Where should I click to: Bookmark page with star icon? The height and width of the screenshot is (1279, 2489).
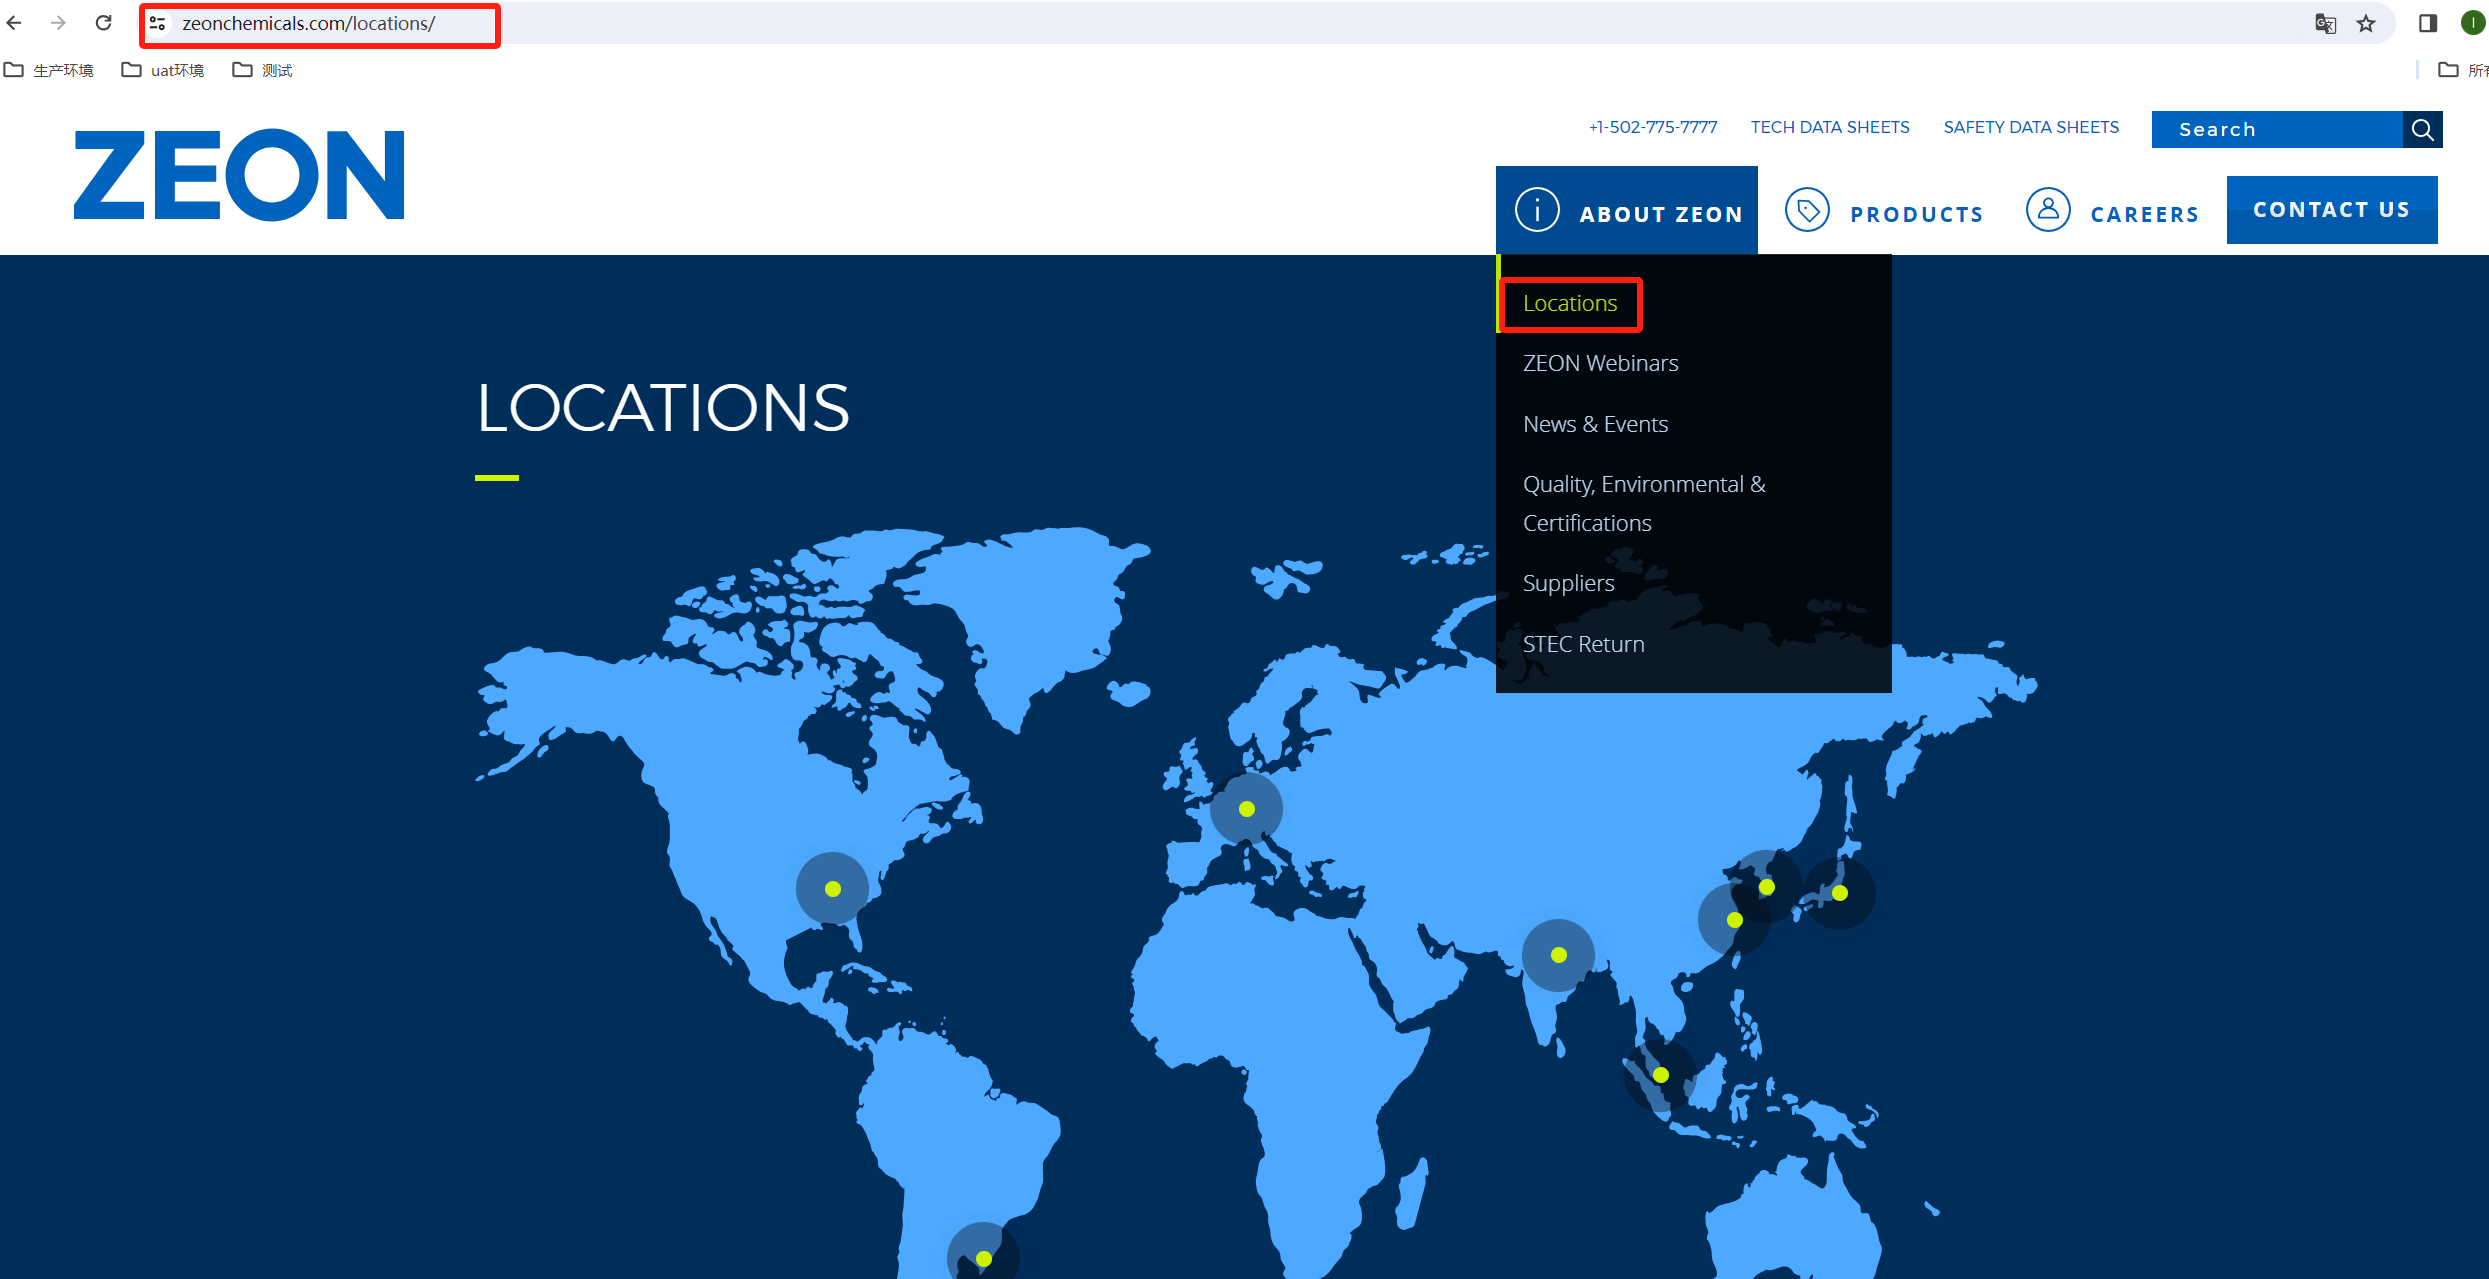[x=2366, y=23]
